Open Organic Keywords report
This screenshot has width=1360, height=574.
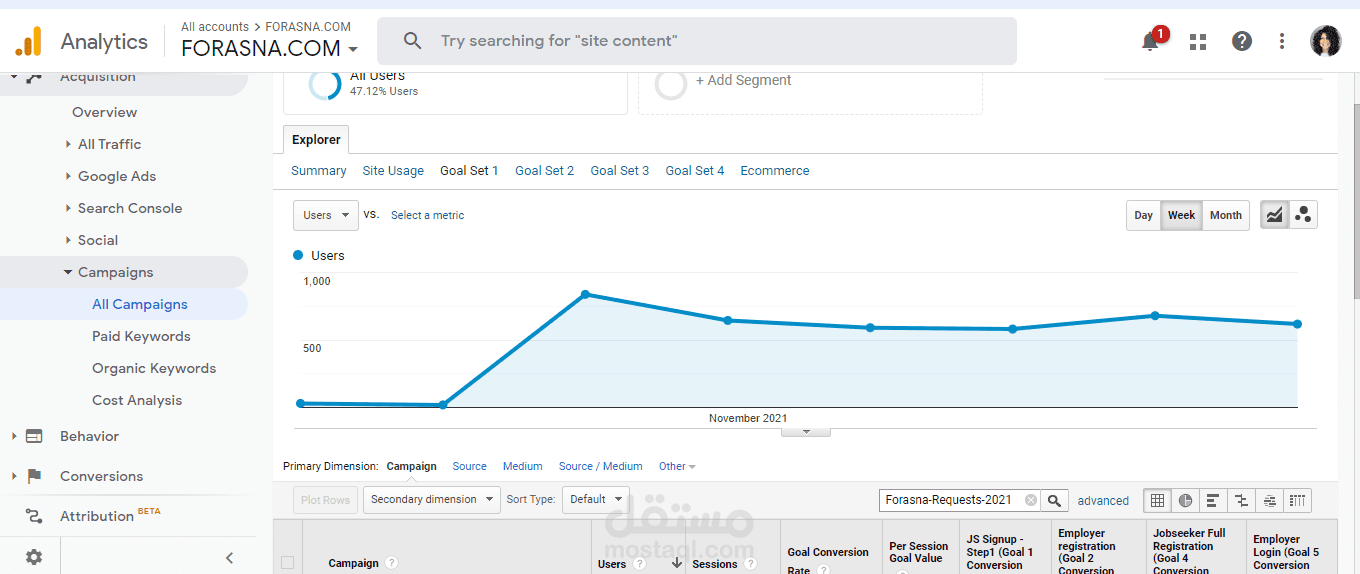tap(154, 368)
